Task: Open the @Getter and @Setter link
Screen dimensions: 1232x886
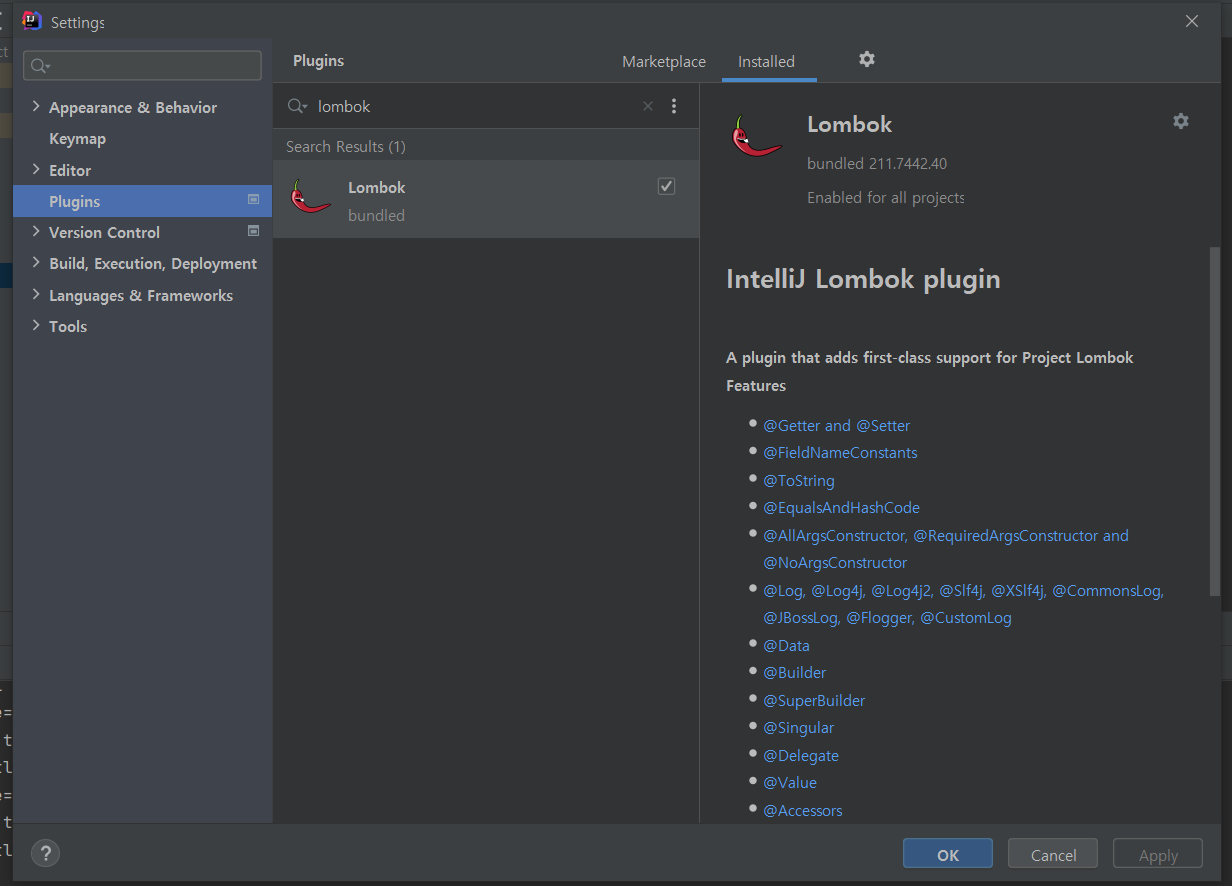Action: (837, 425)
